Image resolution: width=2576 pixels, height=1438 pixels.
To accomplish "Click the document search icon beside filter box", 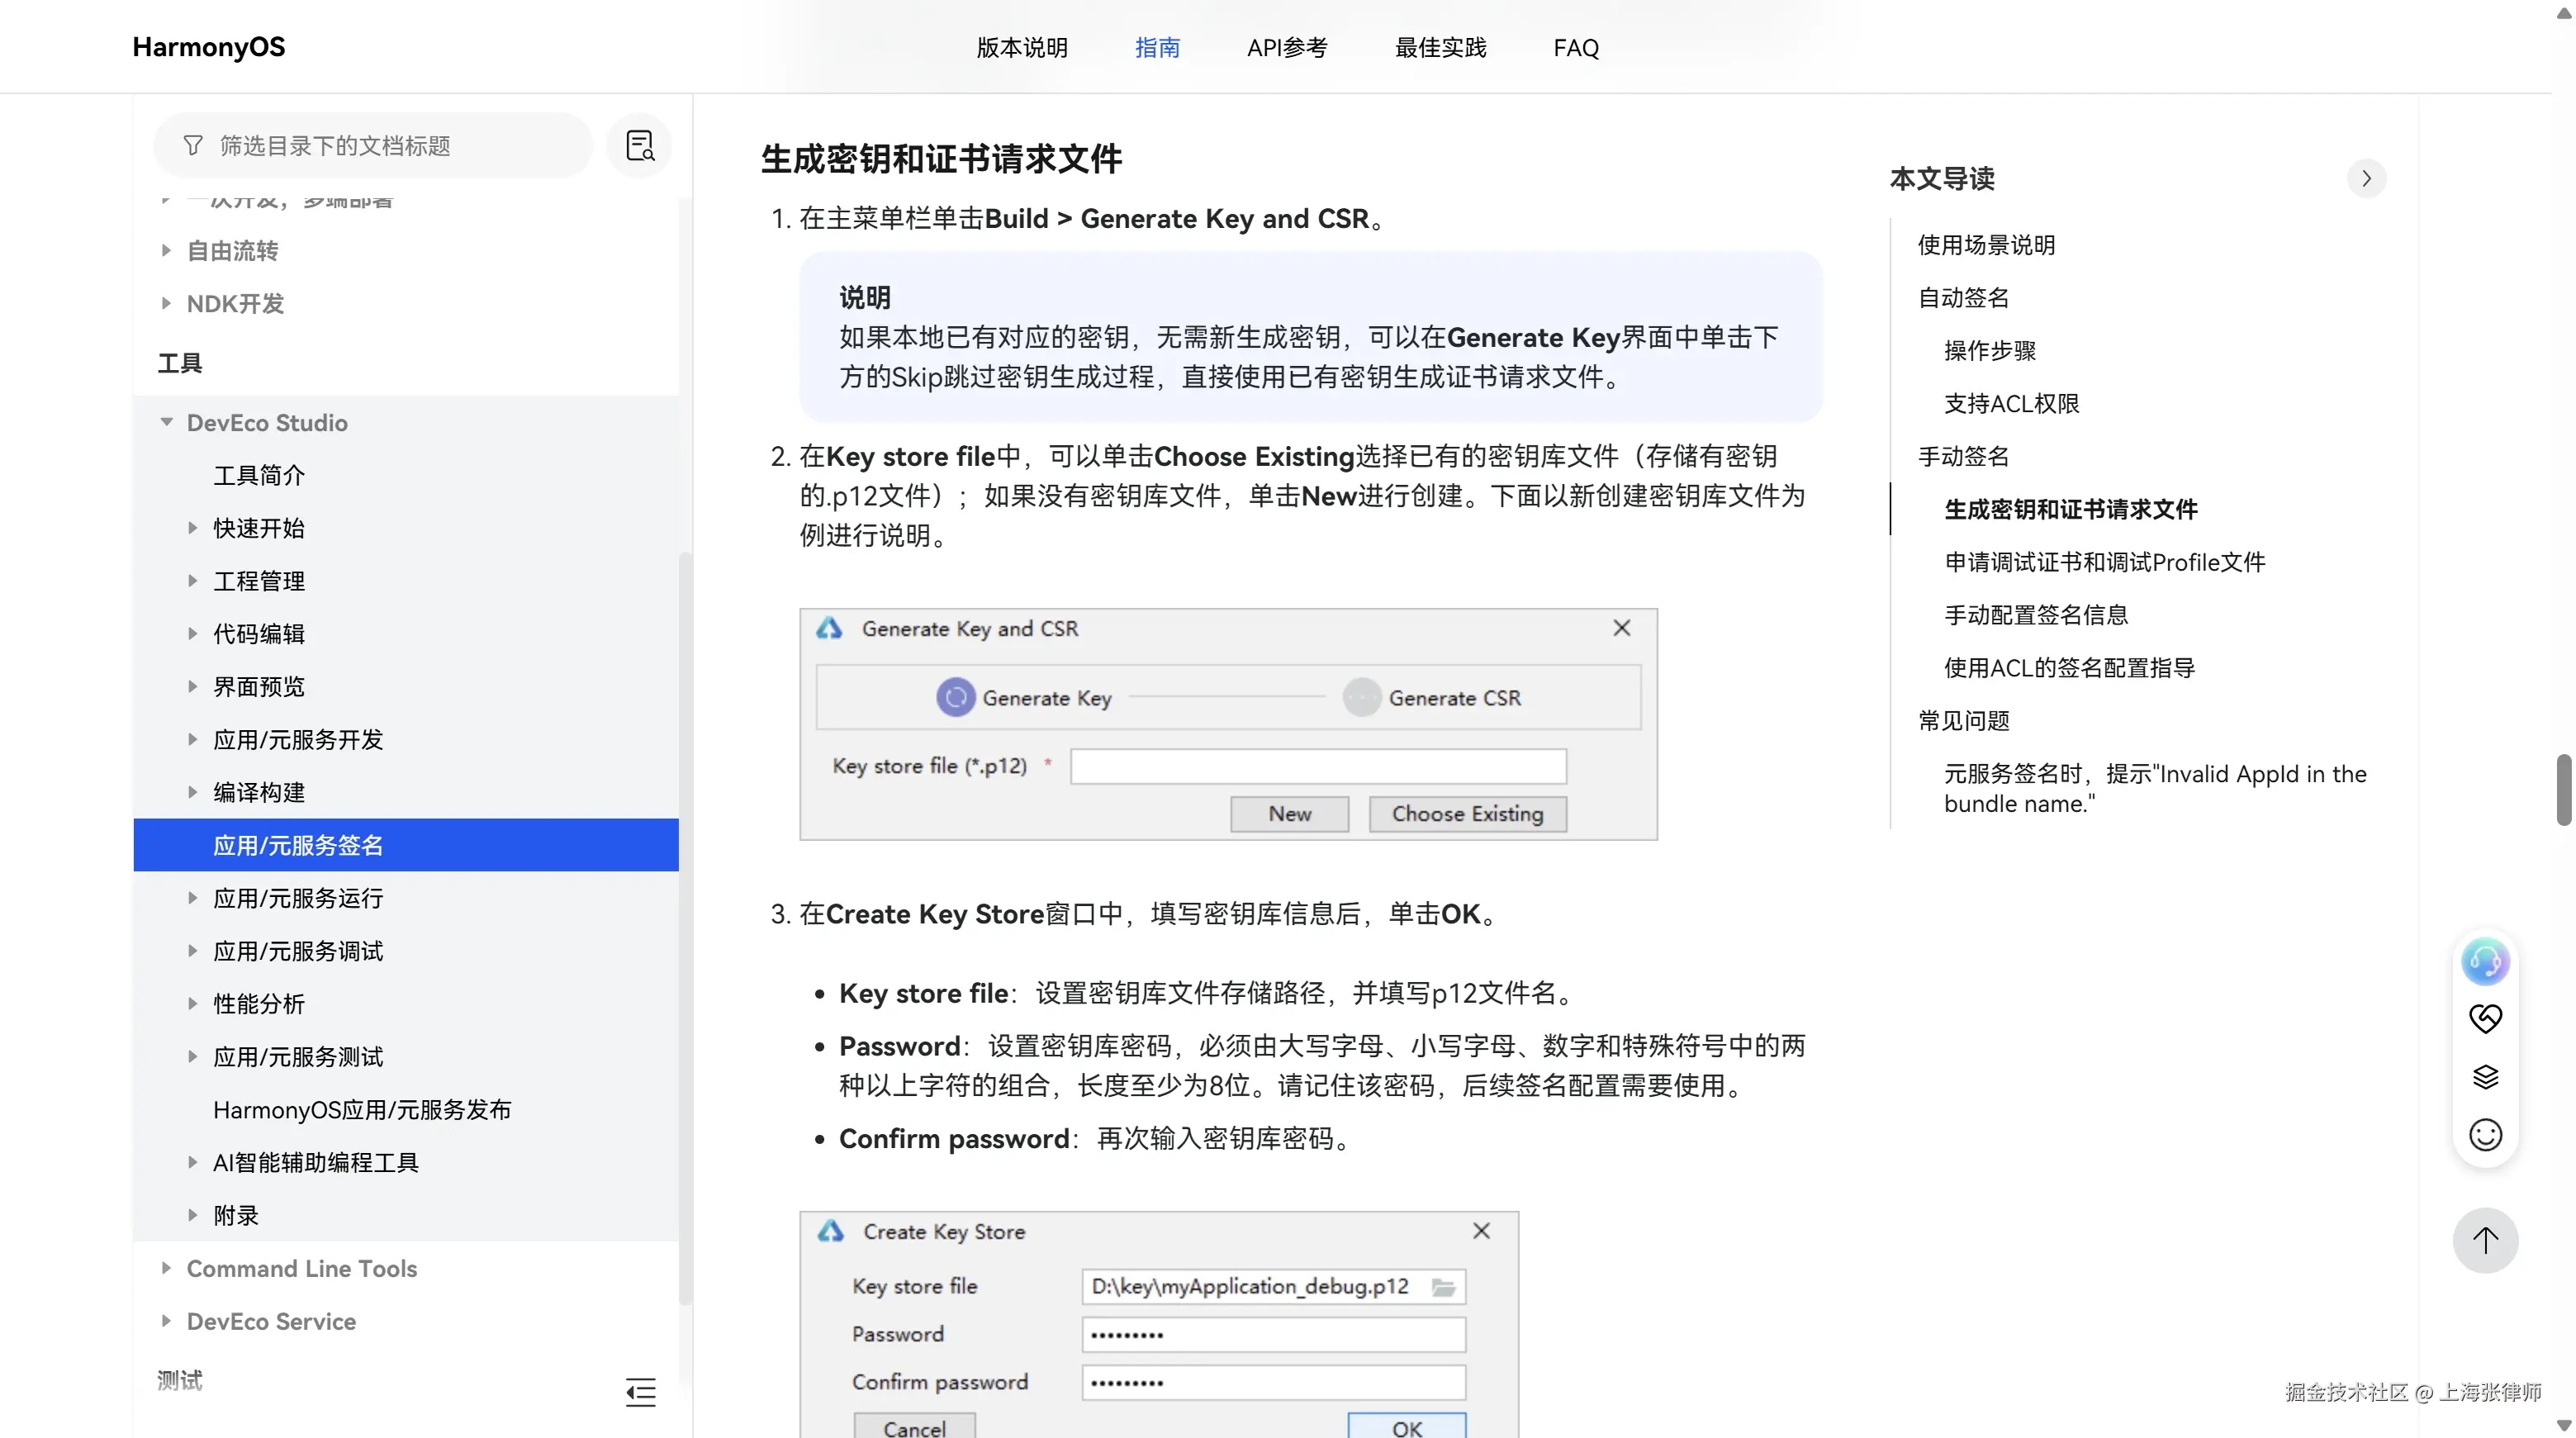I will pos(639,146).
